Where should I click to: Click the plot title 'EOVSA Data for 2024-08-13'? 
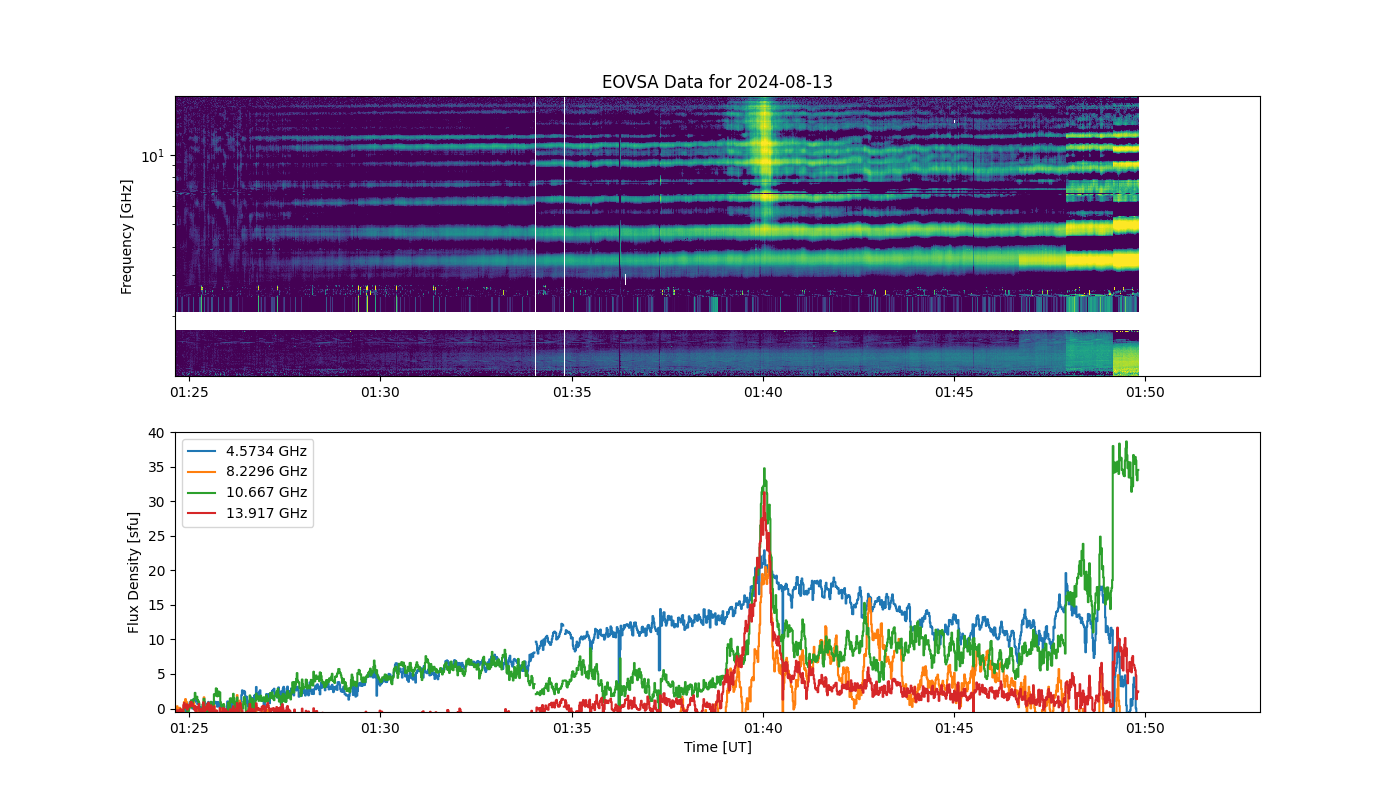click(x=717, y=82)
